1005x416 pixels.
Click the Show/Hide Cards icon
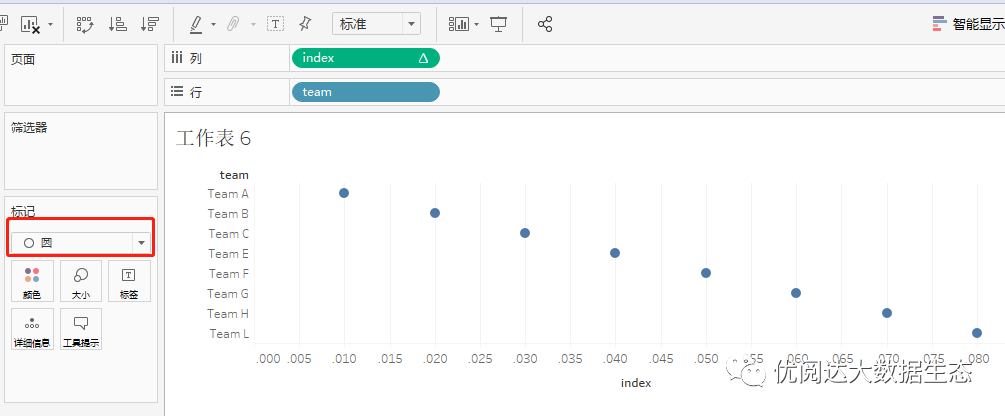pos(459,24)
